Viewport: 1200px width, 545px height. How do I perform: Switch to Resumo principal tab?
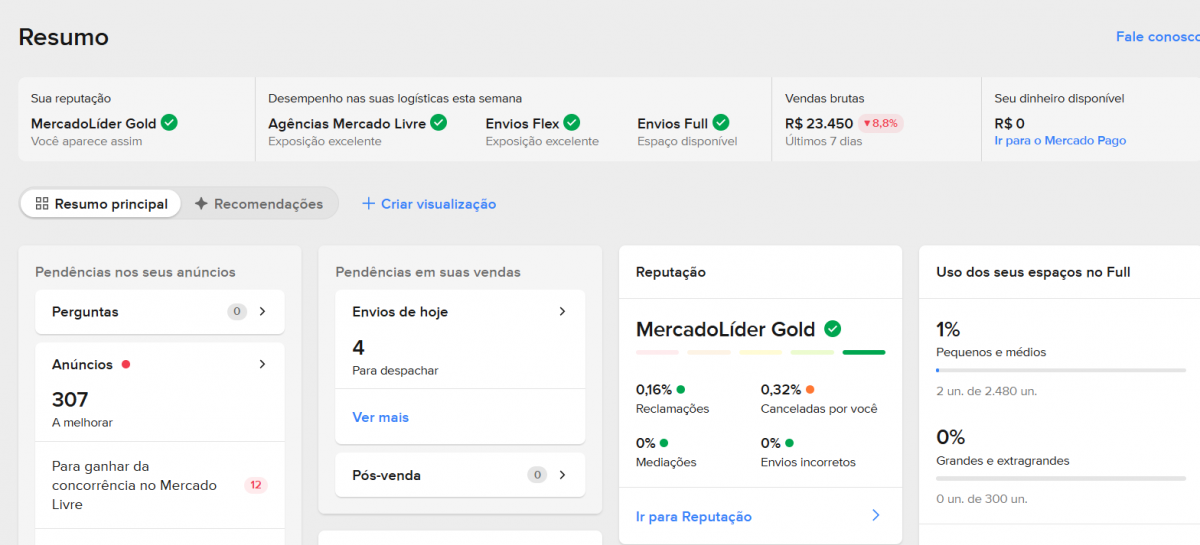(x=101, y=204)
